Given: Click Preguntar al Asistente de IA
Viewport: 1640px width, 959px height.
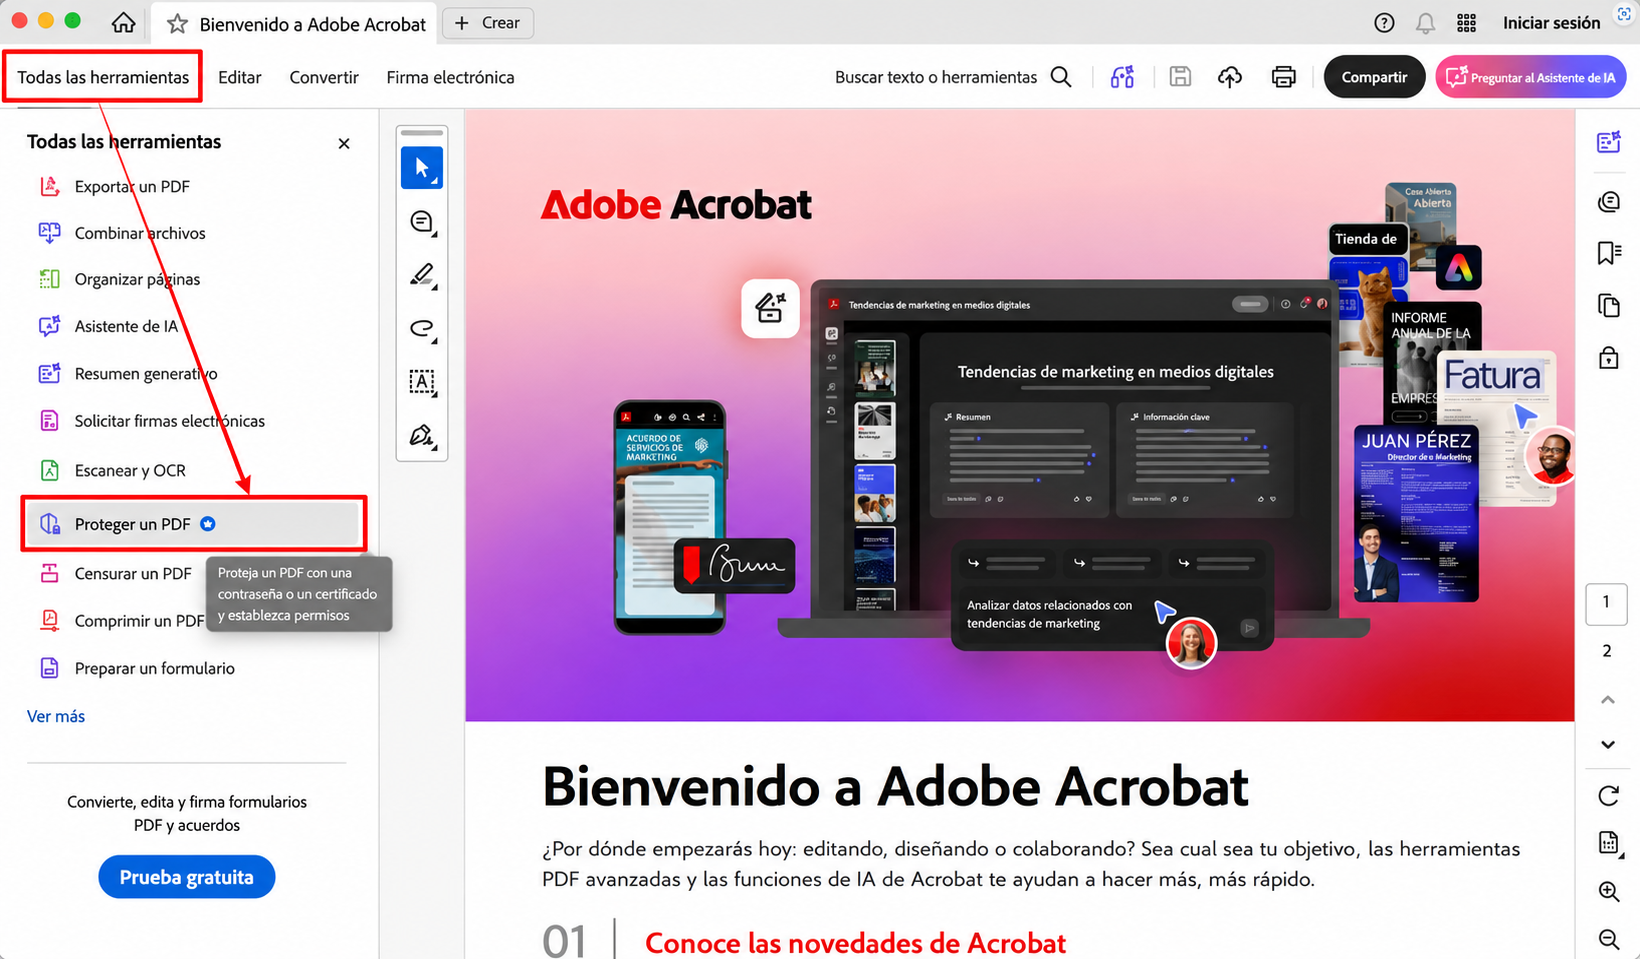Looking at the screenshot, I should coord(1530,77).
